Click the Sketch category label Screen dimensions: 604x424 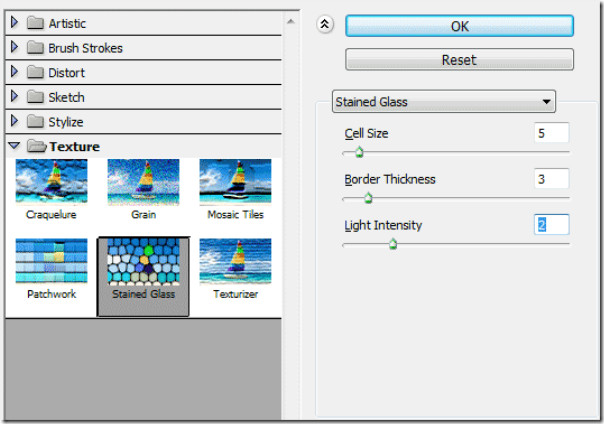[66, 97]
